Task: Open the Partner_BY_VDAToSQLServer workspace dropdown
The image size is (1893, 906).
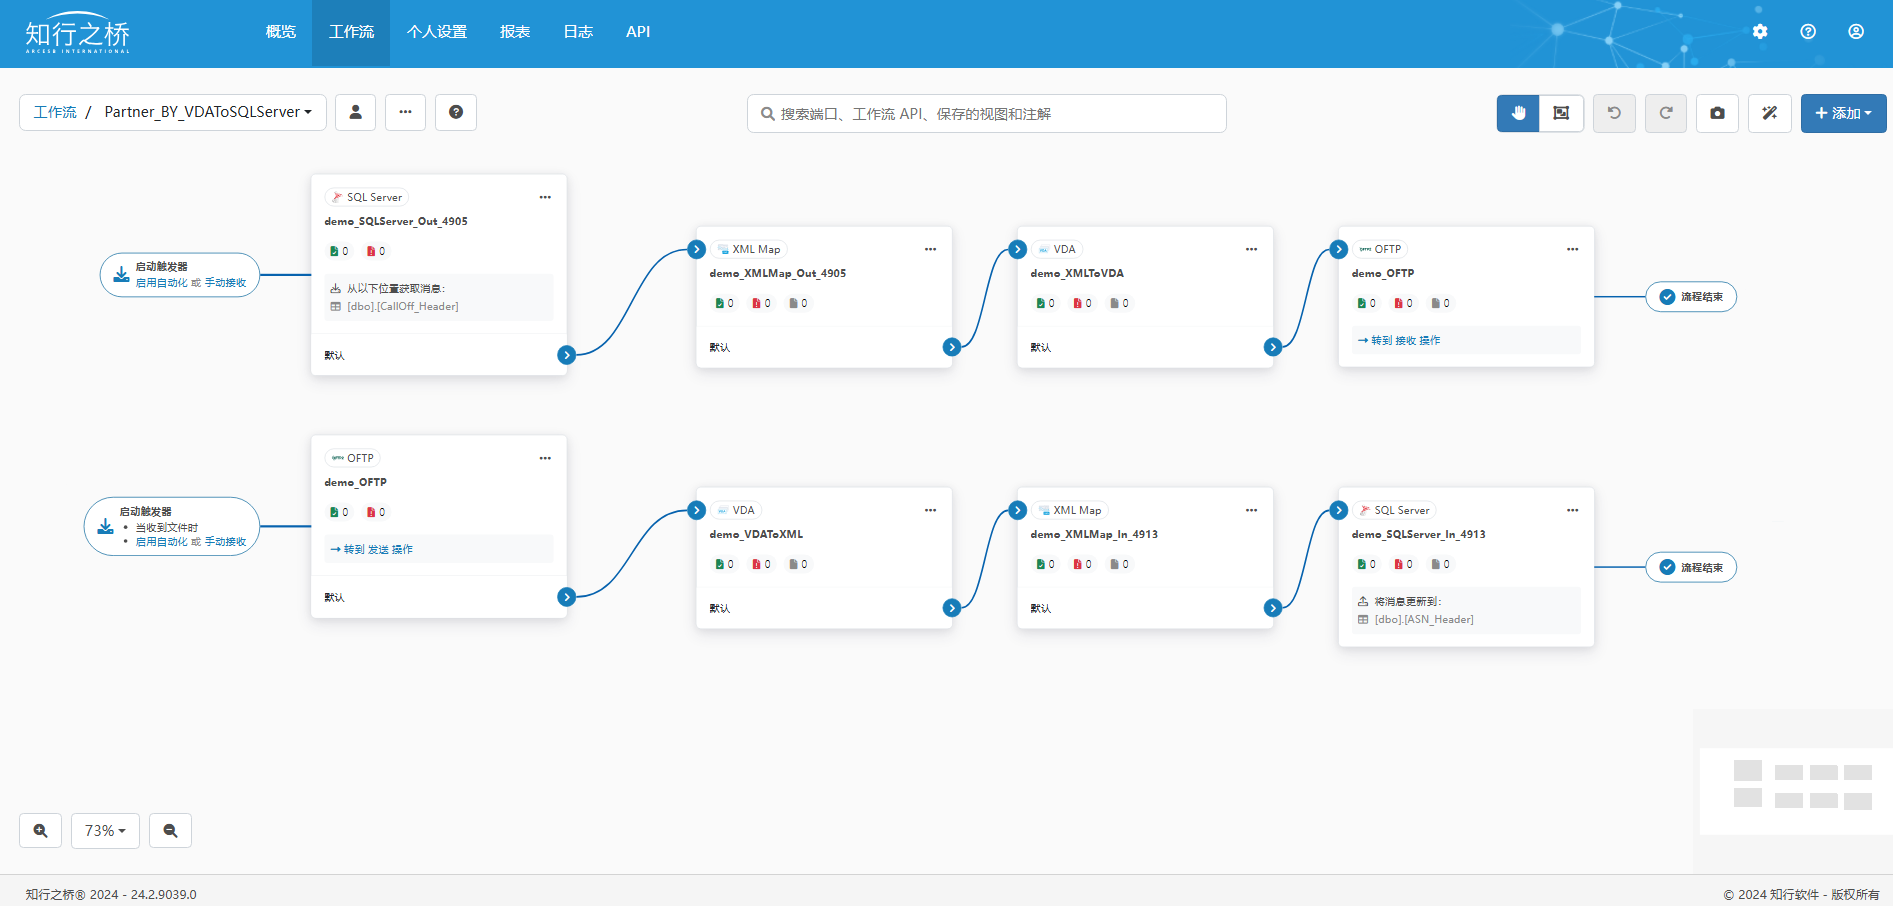Action: 208,112
